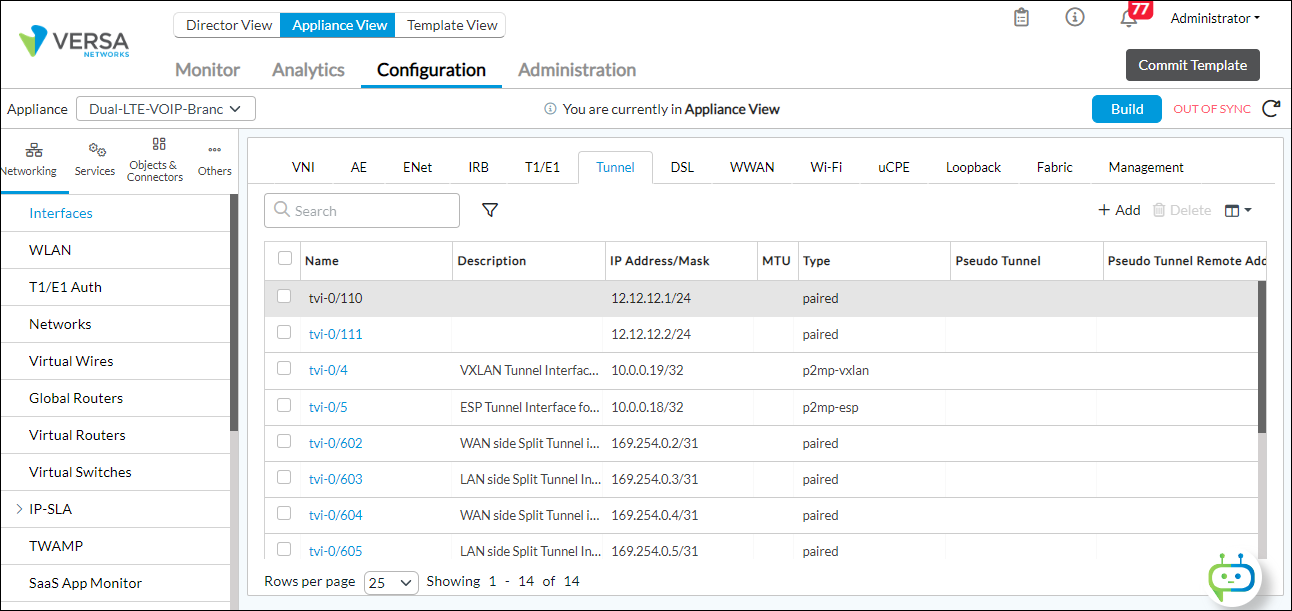Image resolution: width=1292 pixels, height=611 pixels.
Task: Click Add to create tunnel interface
Action: click(x=1119, y=210)
